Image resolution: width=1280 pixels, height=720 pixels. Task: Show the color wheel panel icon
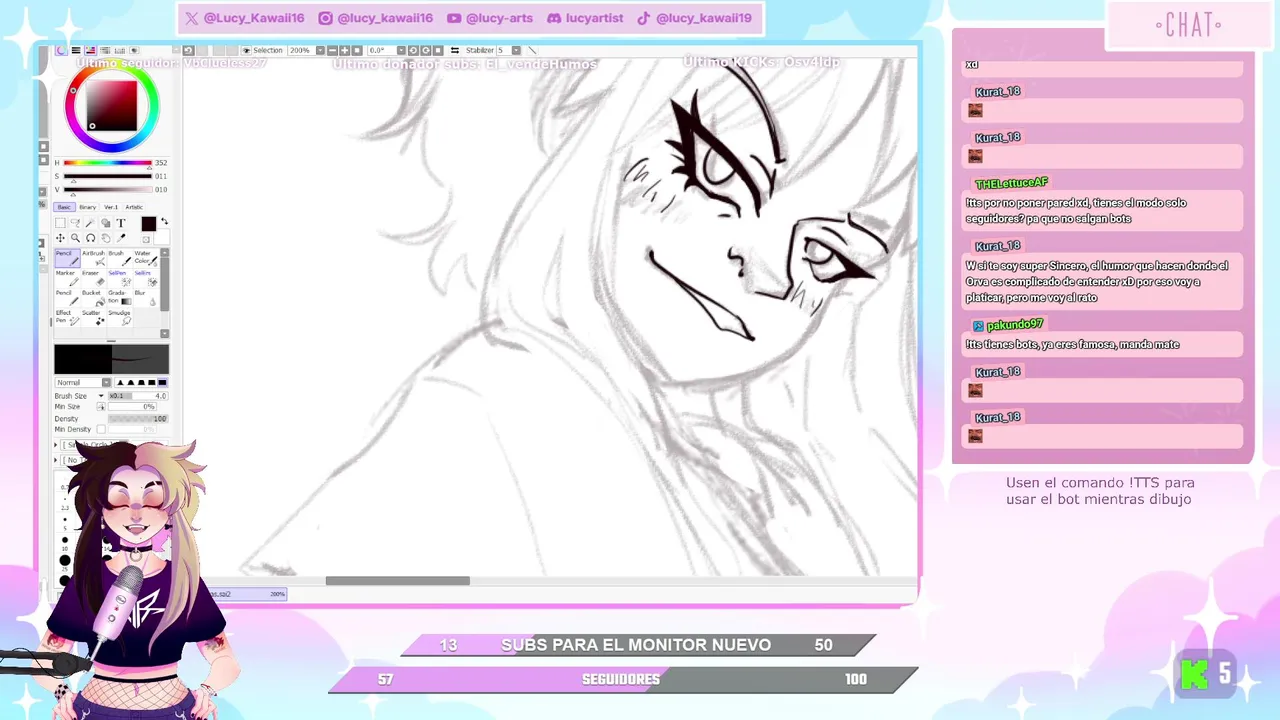tap(61, 50)
